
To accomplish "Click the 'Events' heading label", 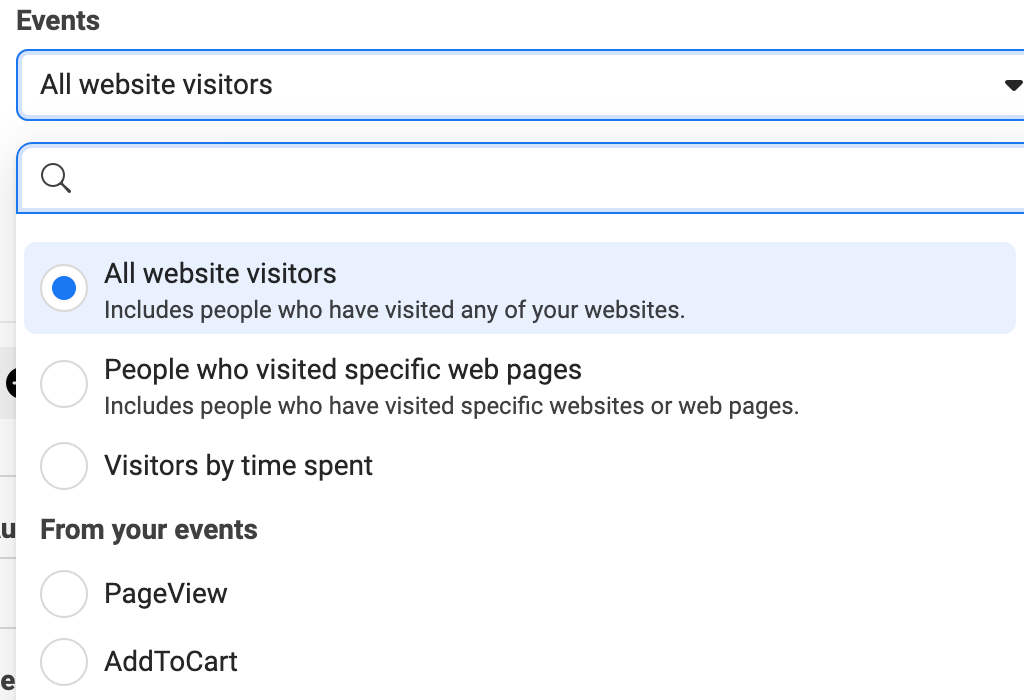I will (57, 20).
